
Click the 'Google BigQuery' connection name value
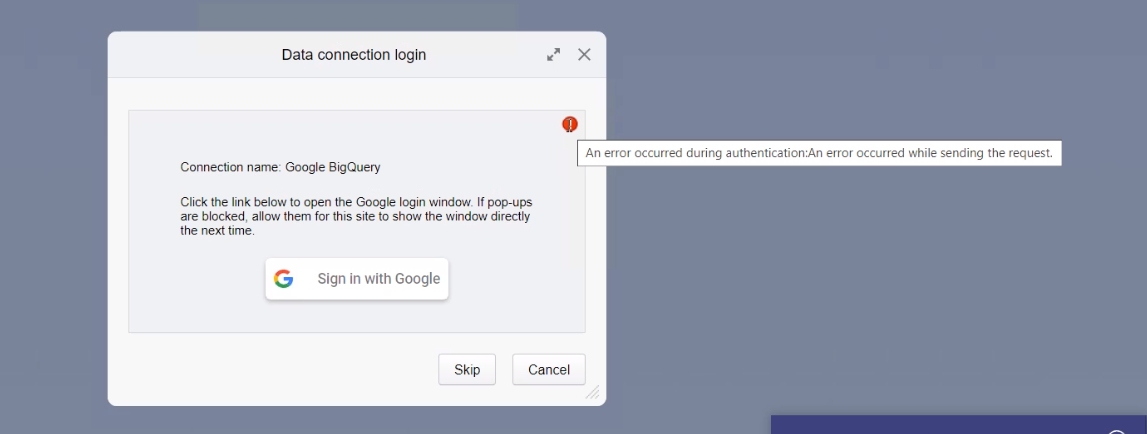pos(333,167)
